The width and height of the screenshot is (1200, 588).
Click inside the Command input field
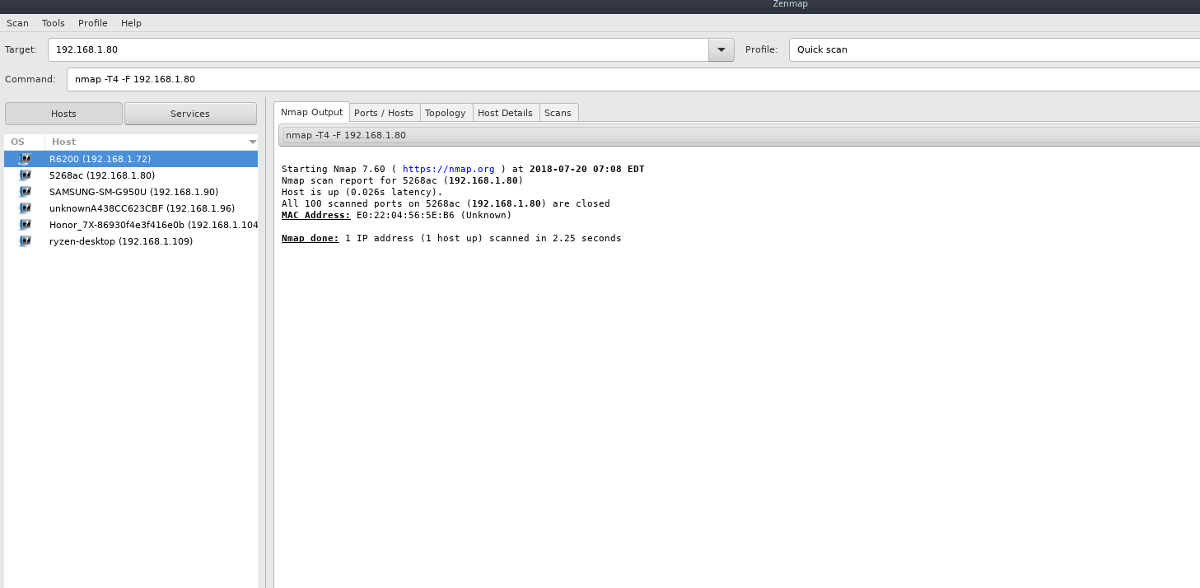(300, 79)
